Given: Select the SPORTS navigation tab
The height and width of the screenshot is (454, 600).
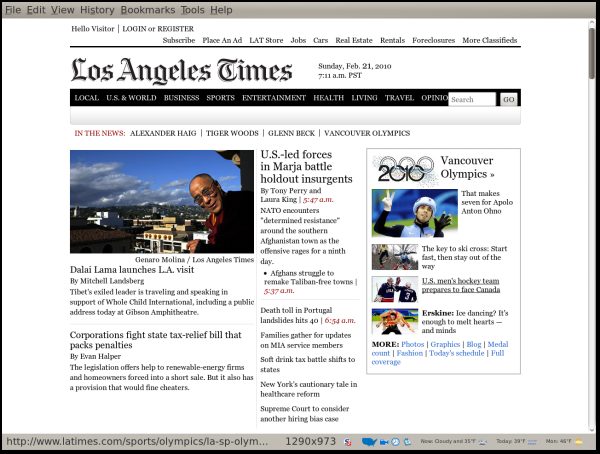Looking at the screenshot, I should (220, 98).
